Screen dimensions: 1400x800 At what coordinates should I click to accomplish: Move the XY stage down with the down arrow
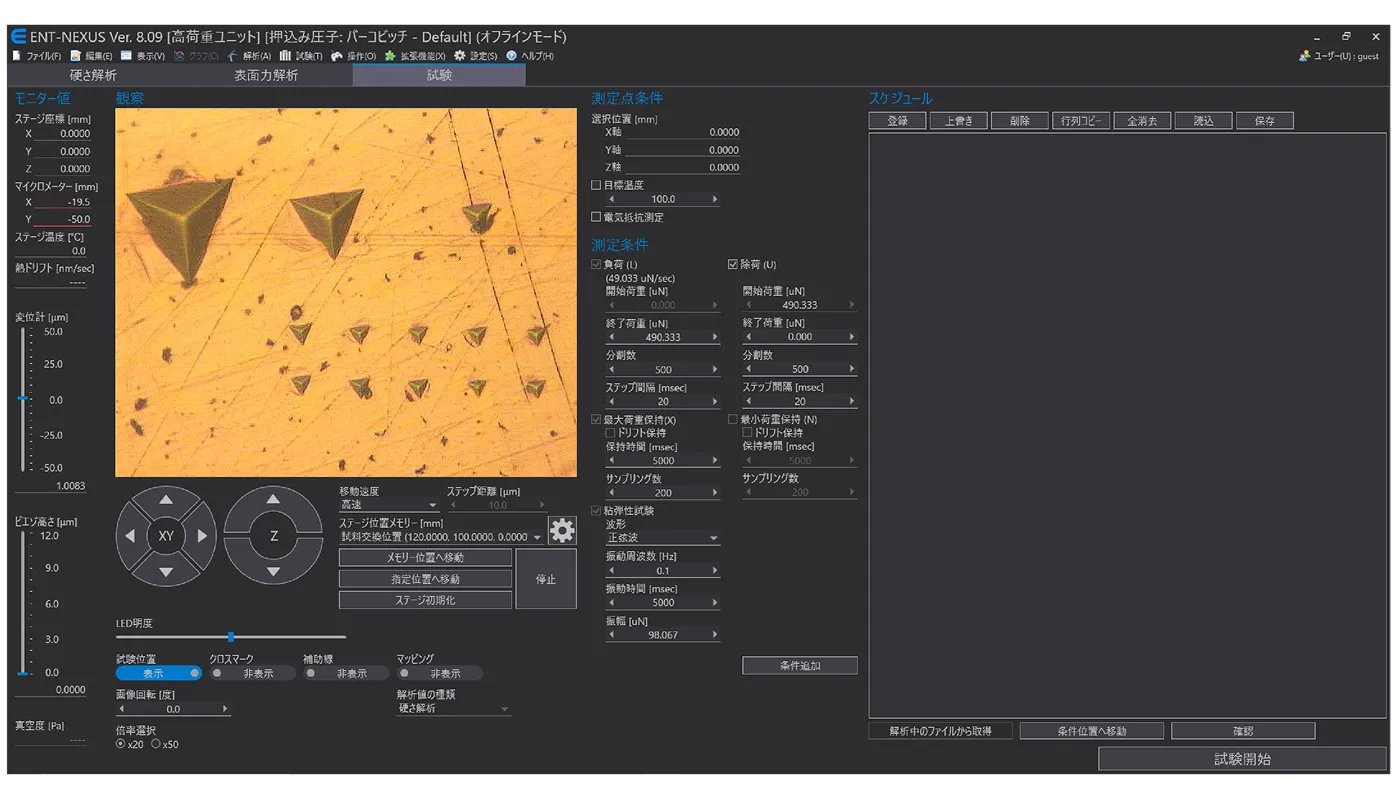pyautogui.click(x=166, y=572)
